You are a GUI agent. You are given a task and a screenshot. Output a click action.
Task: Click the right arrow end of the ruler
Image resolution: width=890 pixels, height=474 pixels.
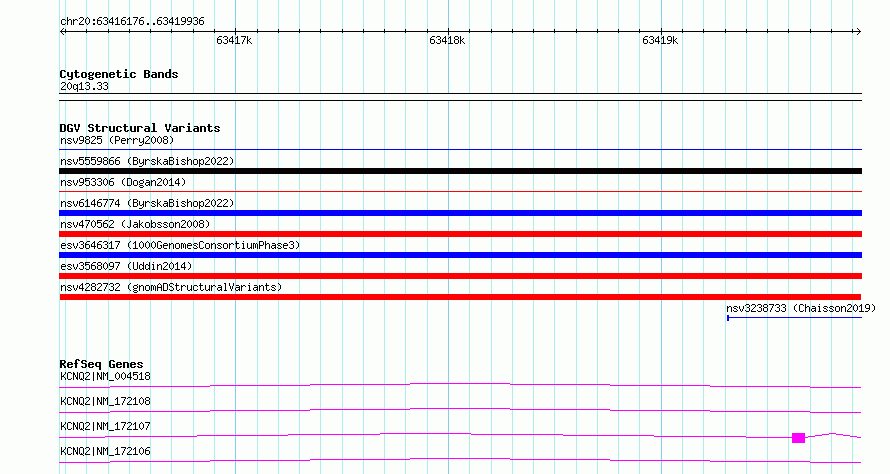[858, 32]
